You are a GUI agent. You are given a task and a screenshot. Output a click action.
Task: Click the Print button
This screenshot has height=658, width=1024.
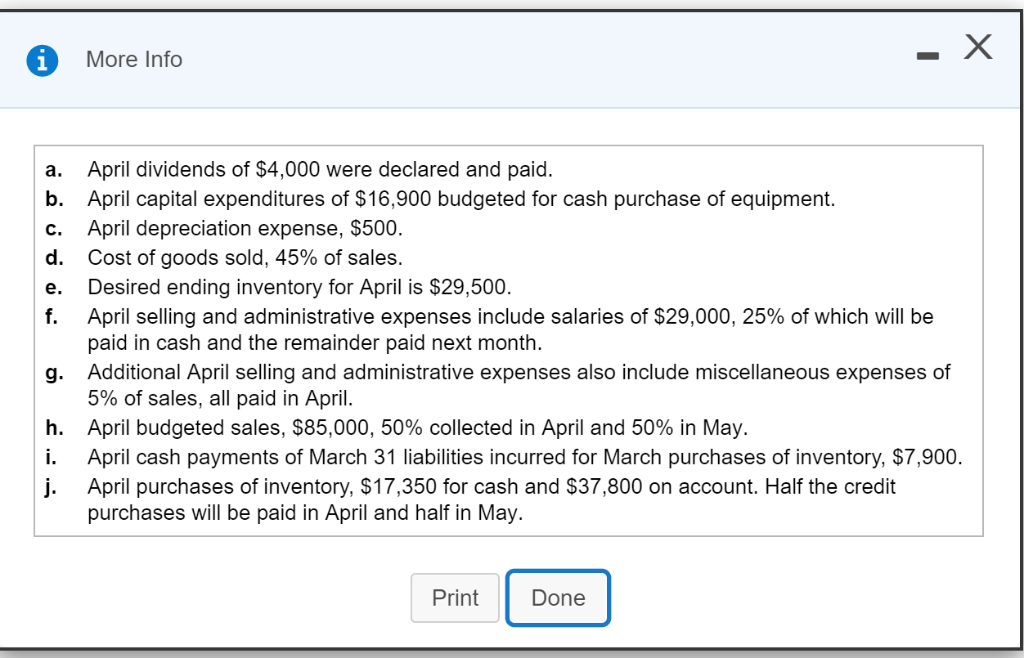click(x=455, y=597)
